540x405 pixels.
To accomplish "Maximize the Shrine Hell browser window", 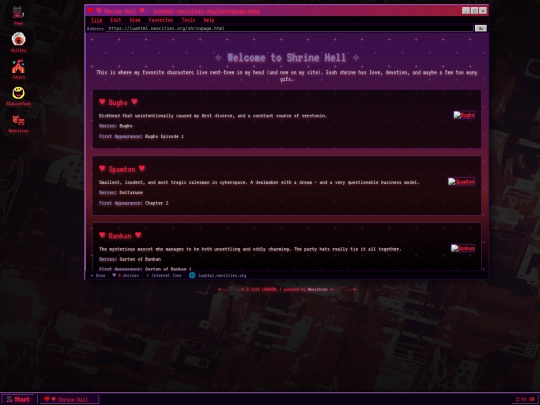I will (474, 11).
